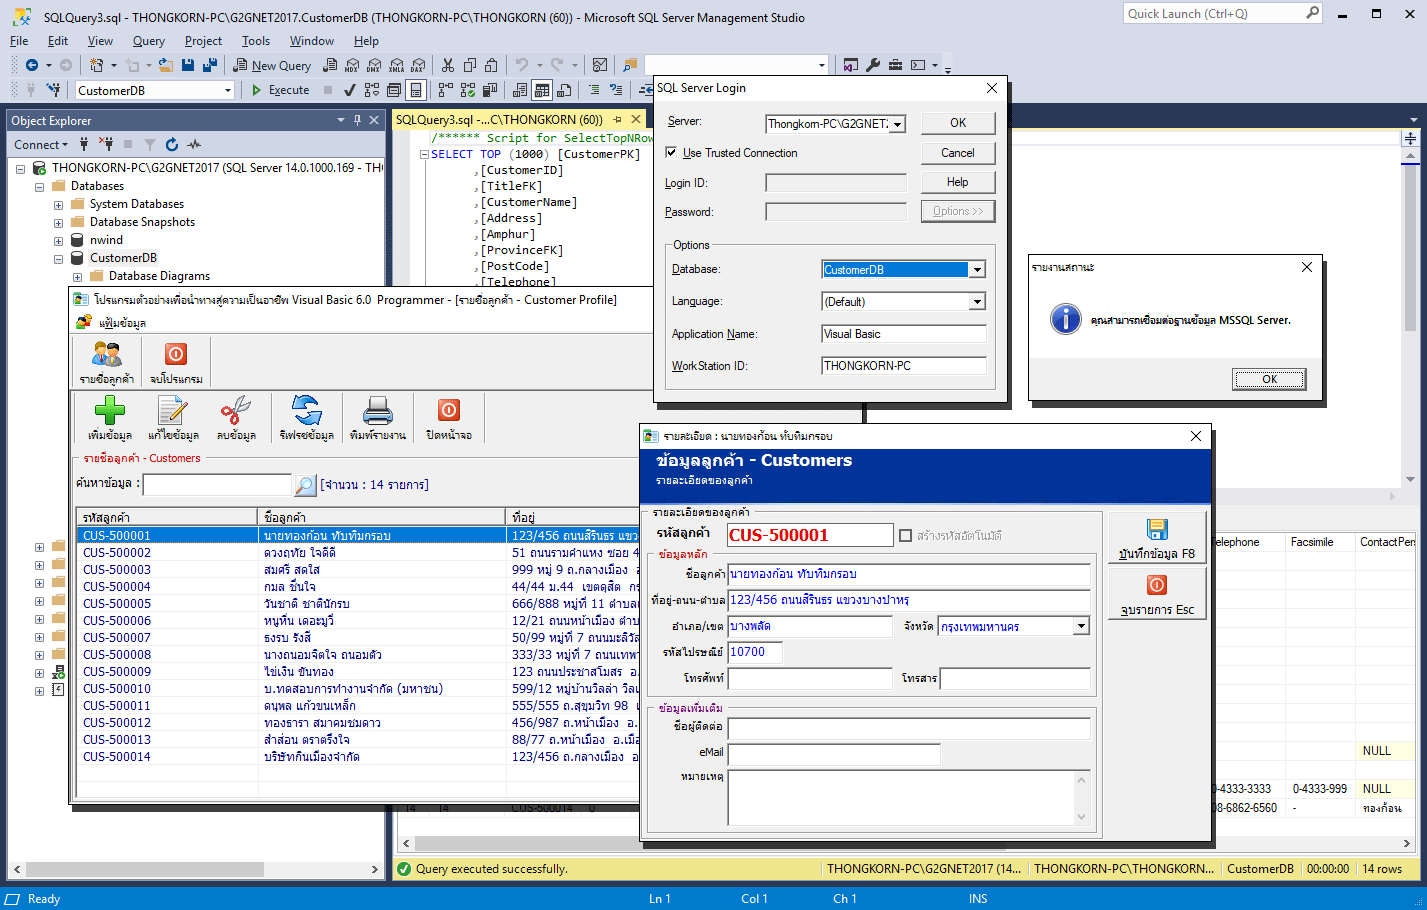This screenshot has height=910, width=1427.
Task: Click OK in the connection status message box
Action: [1269, 379]
